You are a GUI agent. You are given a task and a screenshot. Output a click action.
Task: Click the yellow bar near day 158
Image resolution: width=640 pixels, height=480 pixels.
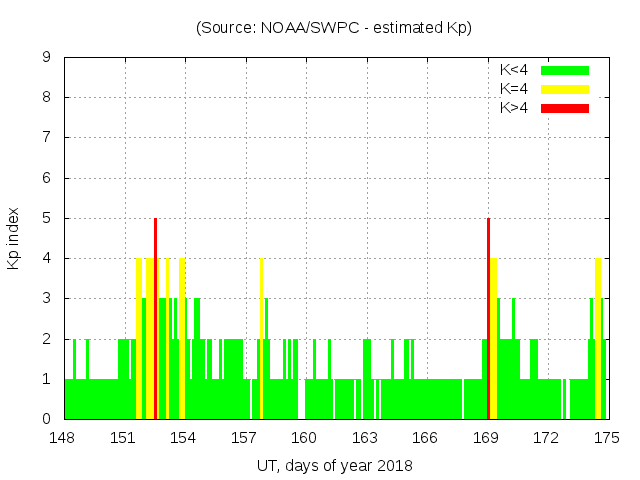coord(261,340)
